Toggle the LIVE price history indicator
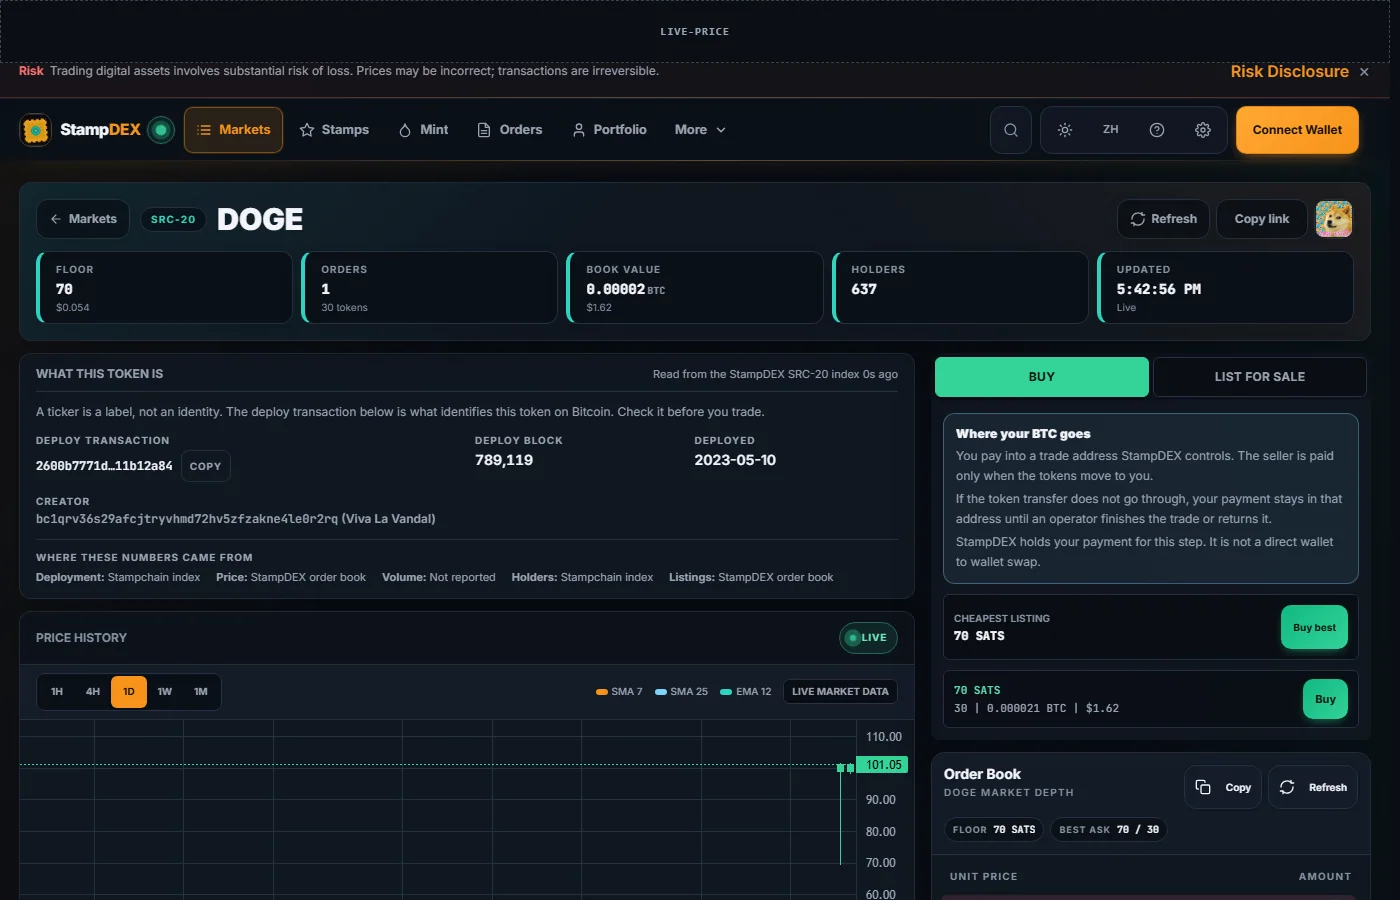Image resolution: width=1400 pixels, height=900 pixels. 868,638
